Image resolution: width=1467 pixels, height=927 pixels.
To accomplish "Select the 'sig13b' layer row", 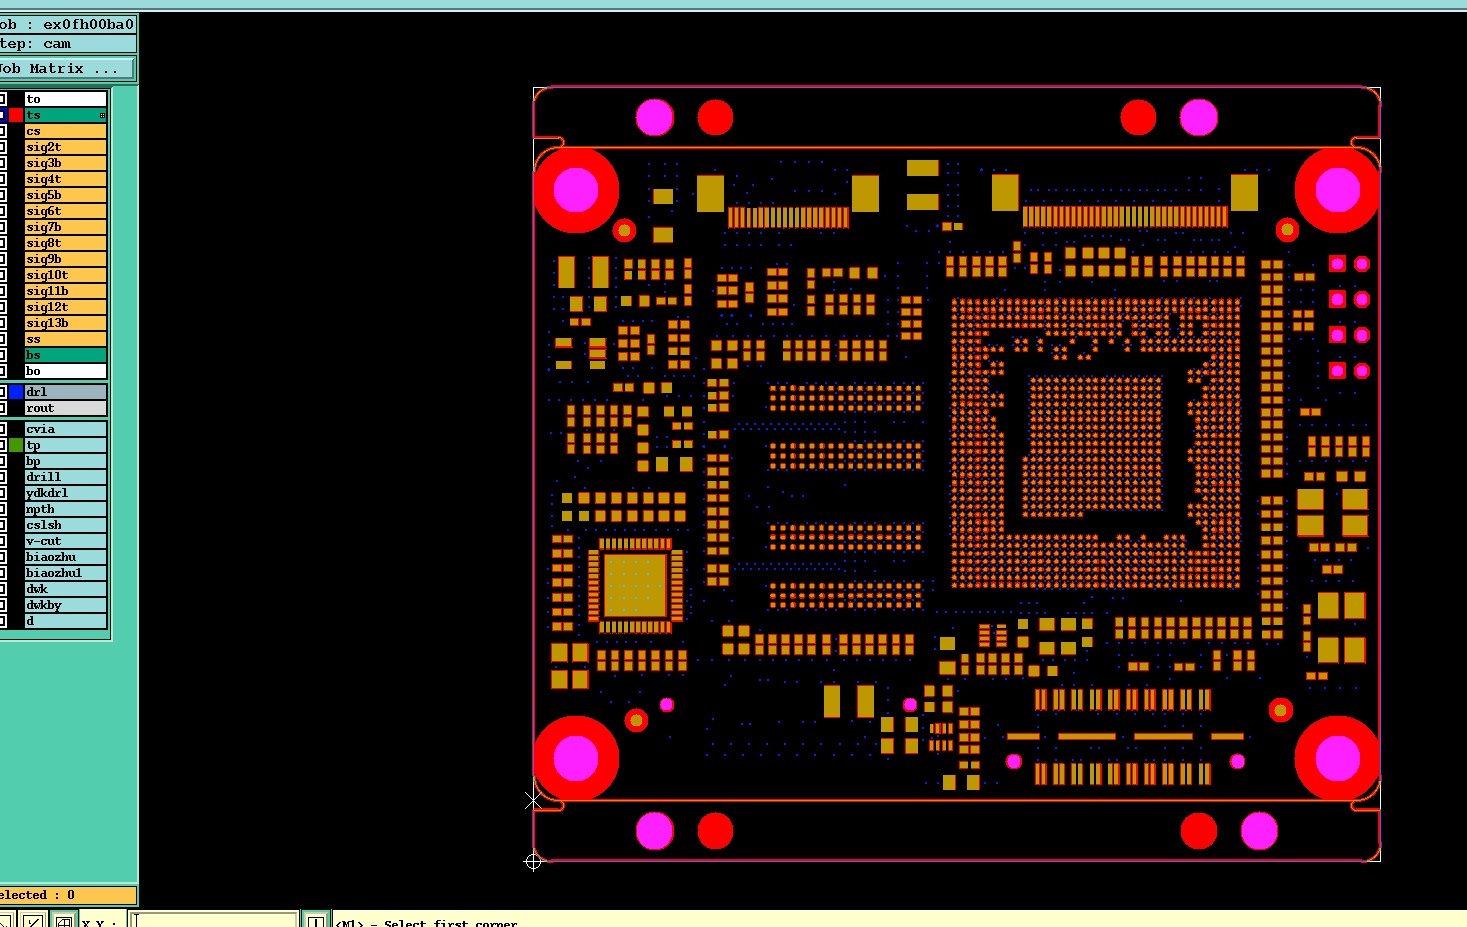I will 66,323.
